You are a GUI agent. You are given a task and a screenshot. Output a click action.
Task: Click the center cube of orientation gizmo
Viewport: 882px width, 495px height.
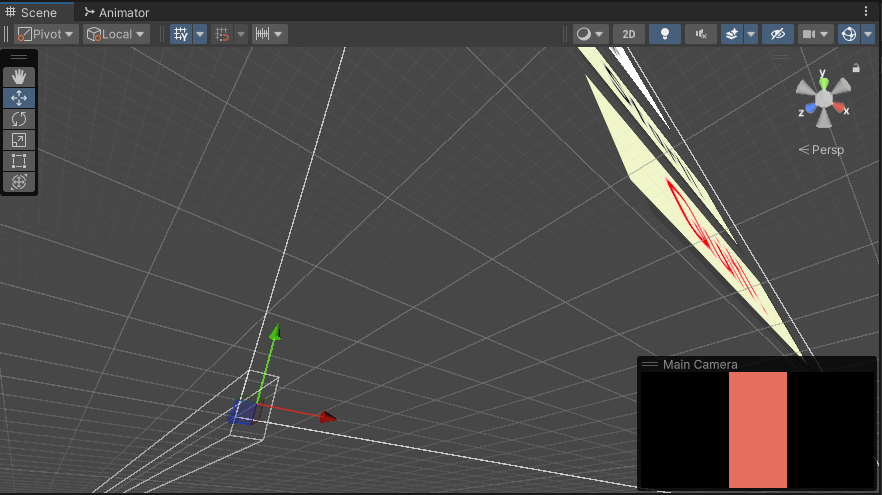pos(824,98)
